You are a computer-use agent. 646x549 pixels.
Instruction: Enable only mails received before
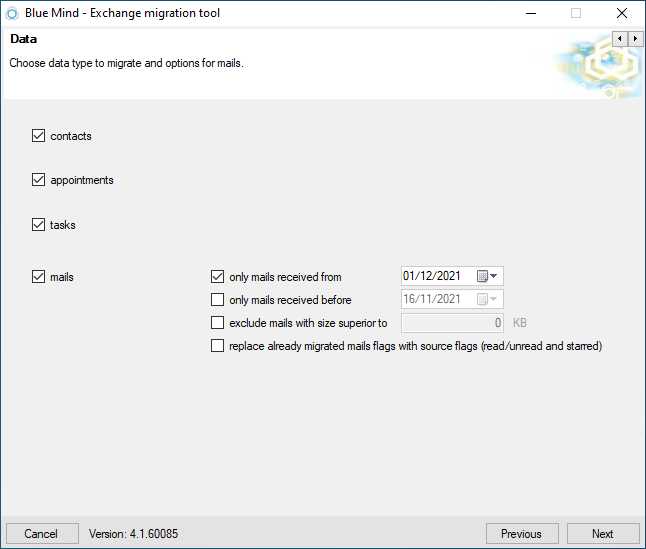pyautogui.click(x=218, y=299)
